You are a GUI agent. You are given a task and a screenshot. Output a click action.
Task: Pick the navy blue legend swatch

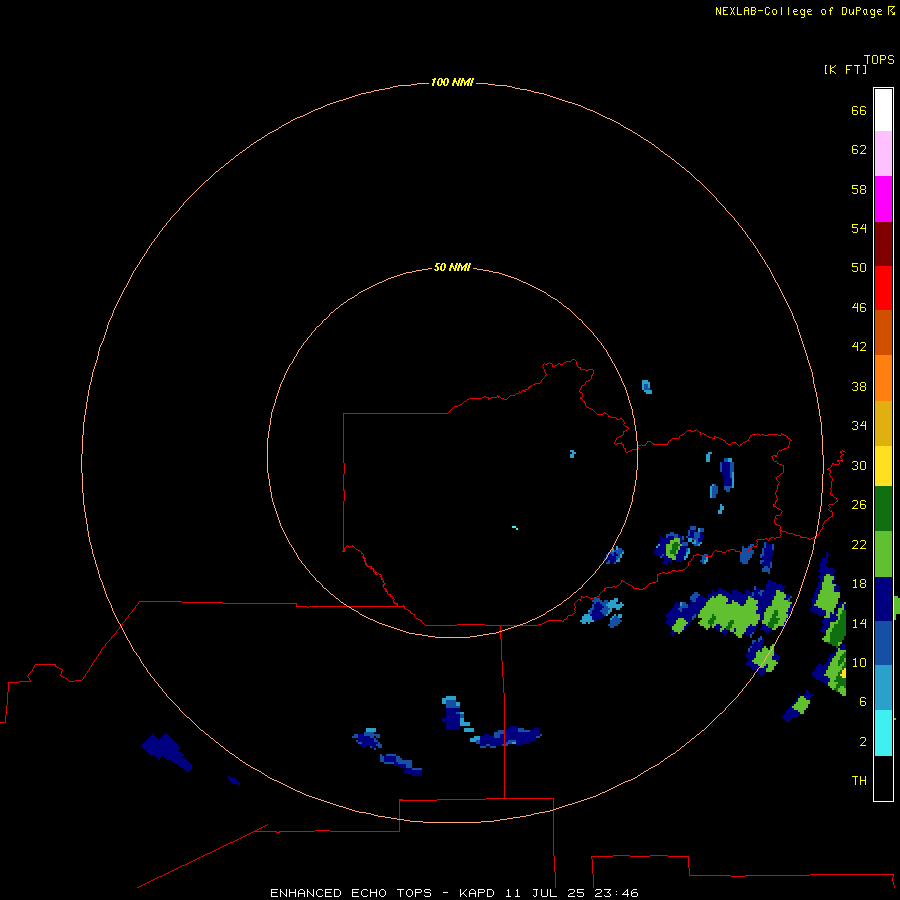click(x=883, y=599)
